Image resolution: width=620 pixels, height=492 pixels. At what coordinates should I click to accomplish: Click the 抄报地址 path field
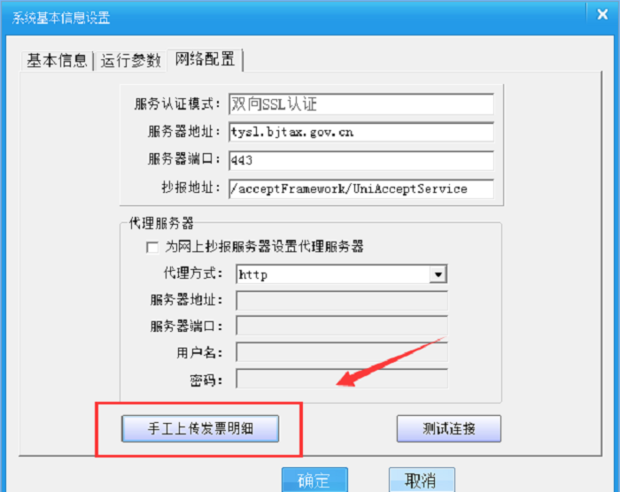[361, 189]
